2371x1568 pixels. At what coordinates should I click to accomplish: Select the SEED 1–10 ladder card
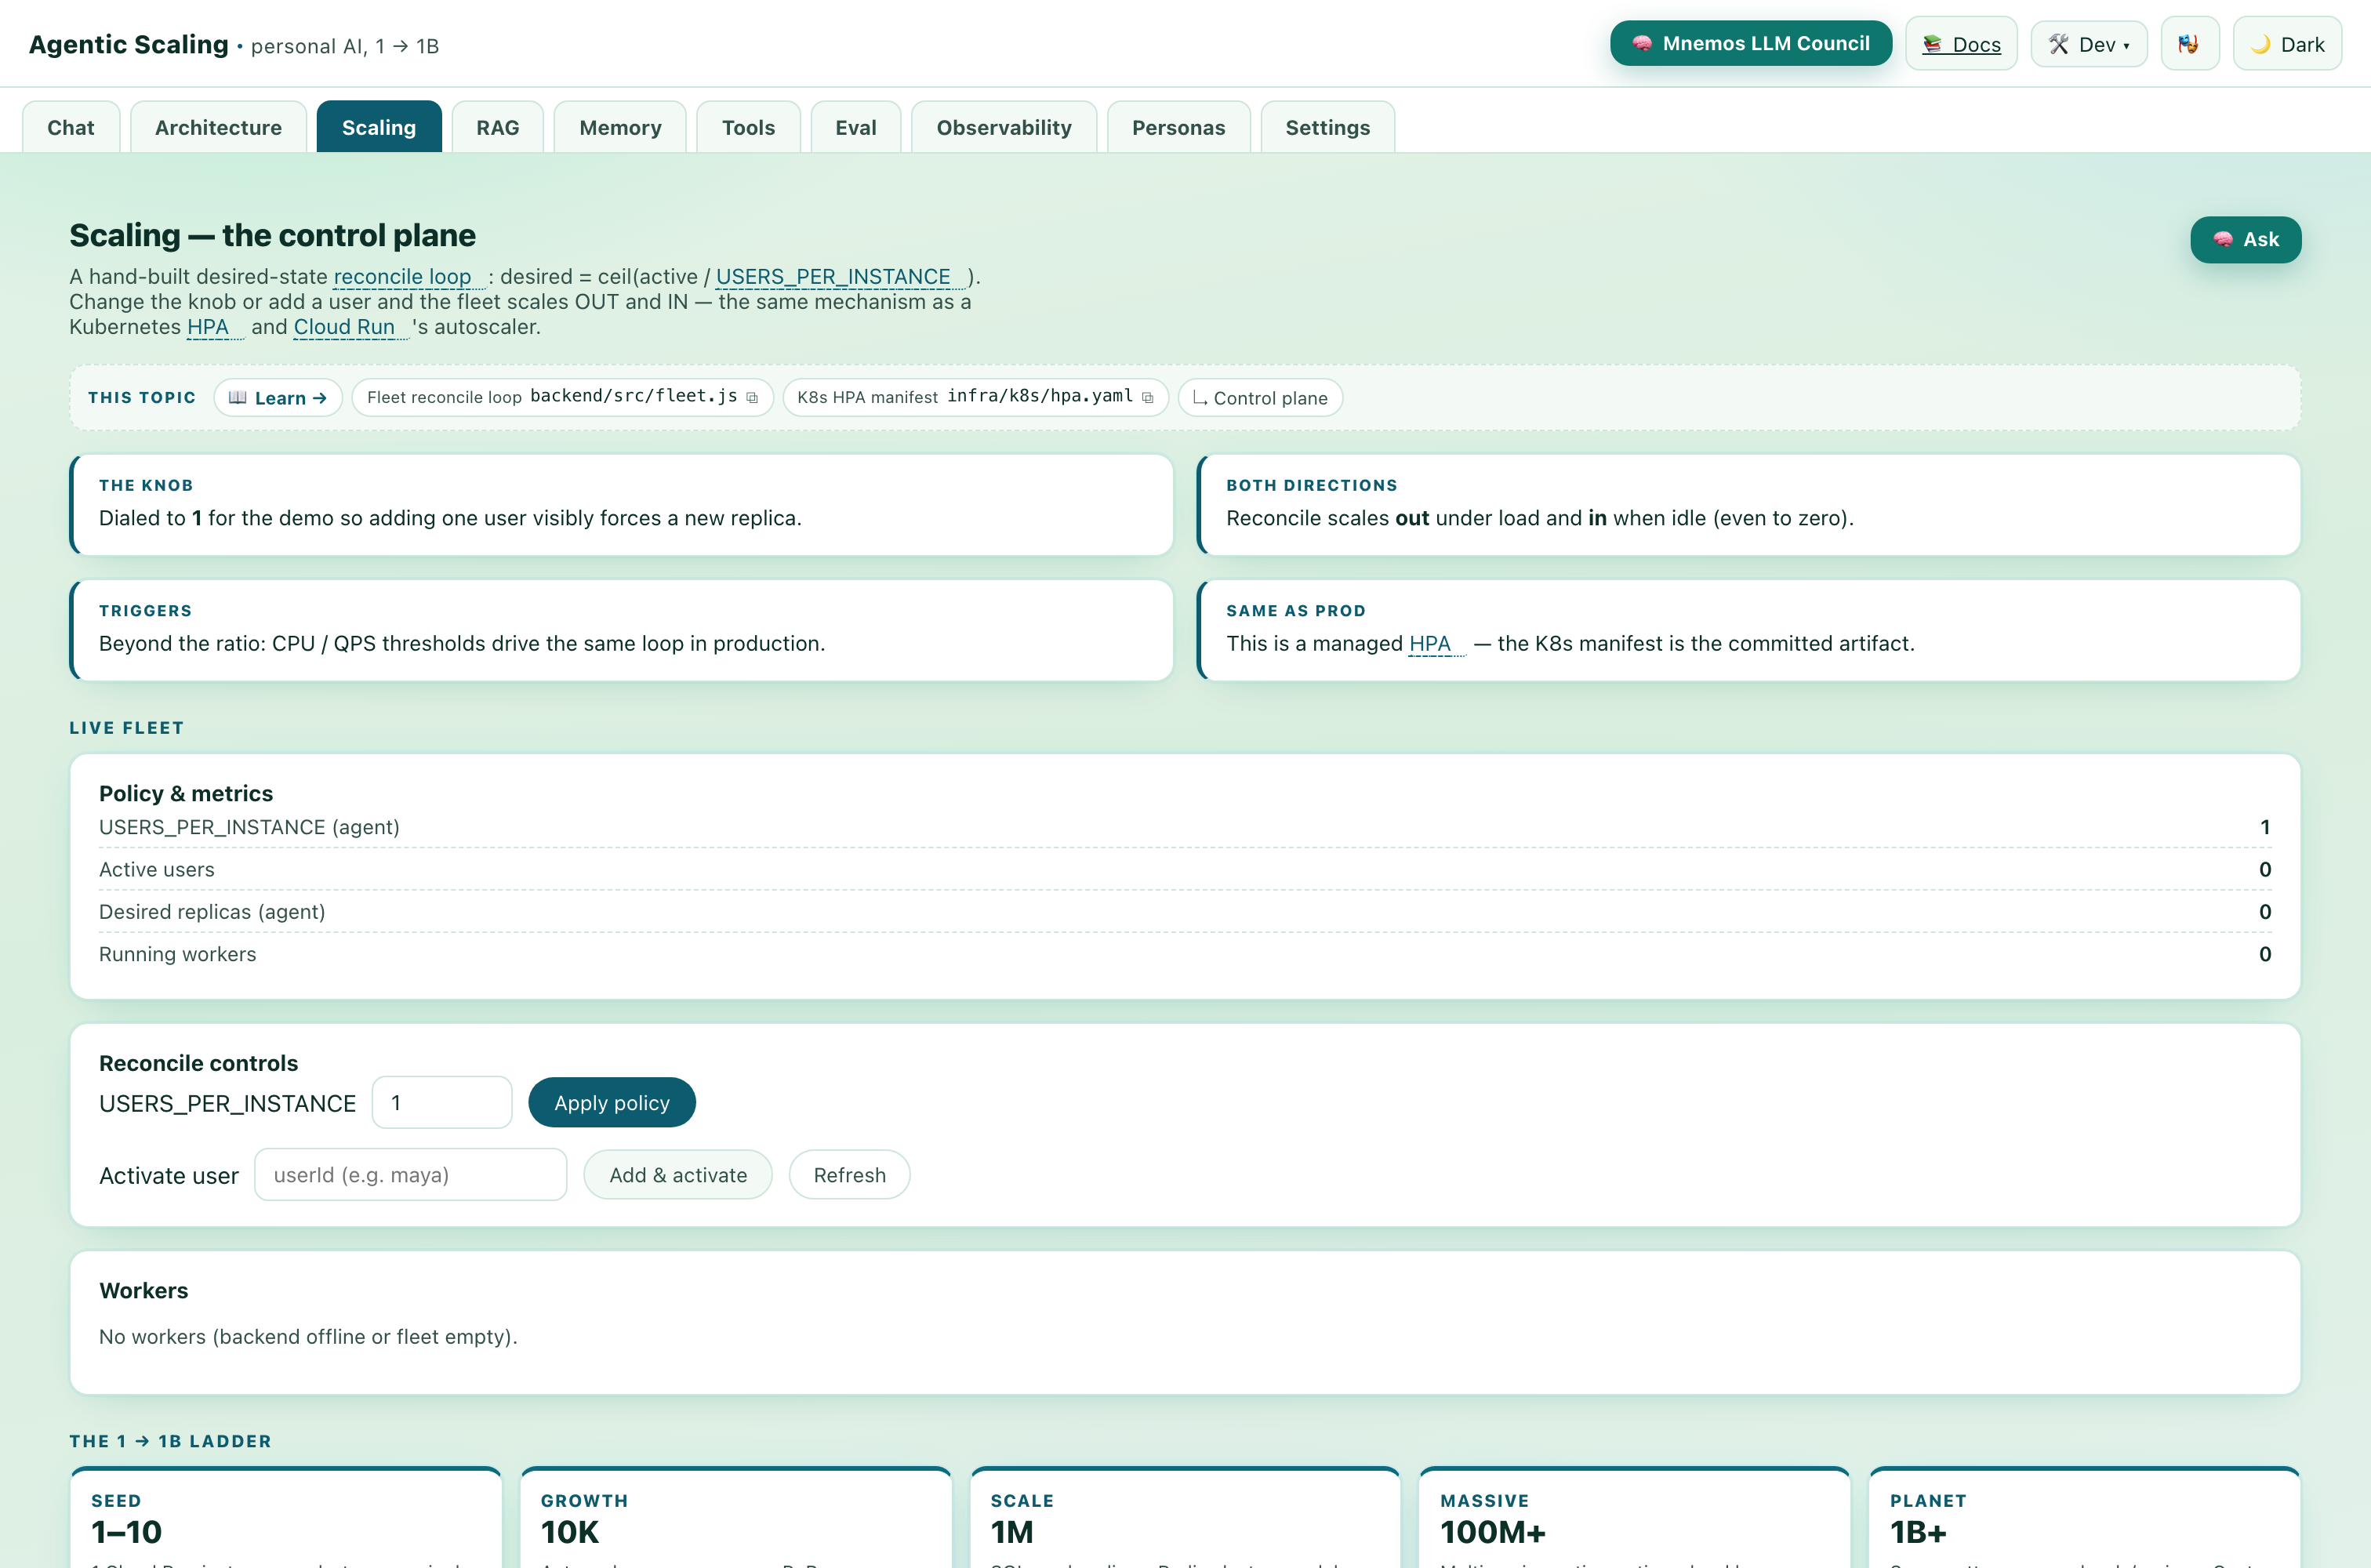coord(286,1518)
